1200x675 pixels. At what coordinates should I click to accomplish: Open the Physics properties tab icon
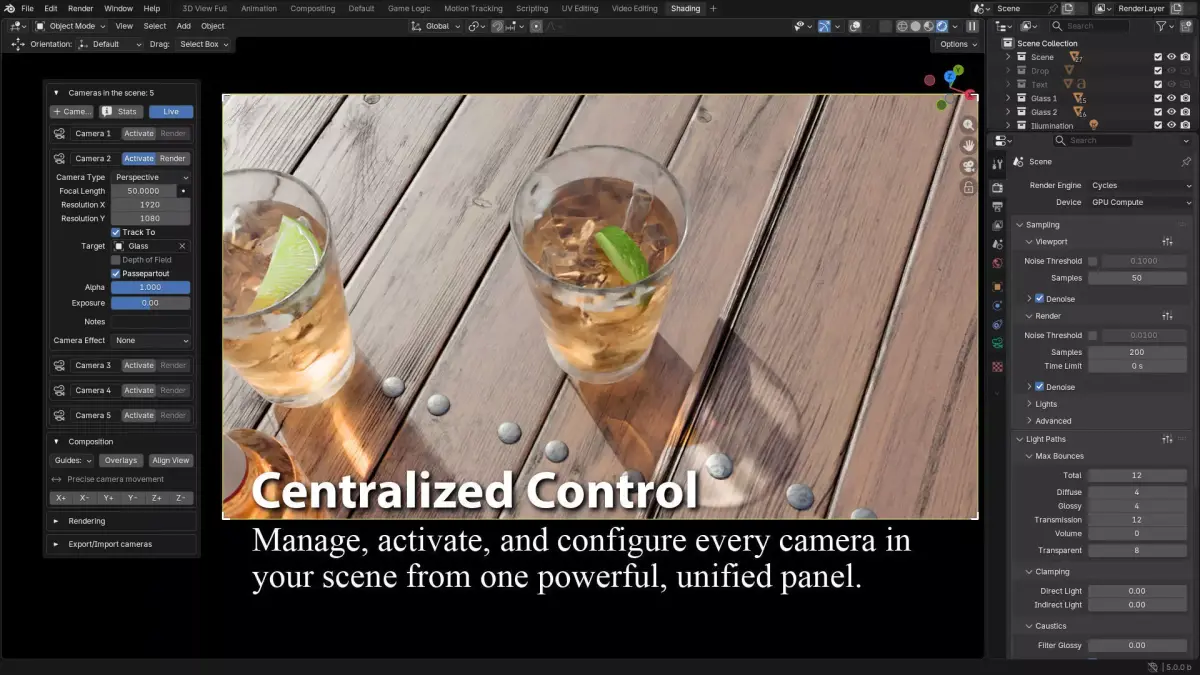997,306
